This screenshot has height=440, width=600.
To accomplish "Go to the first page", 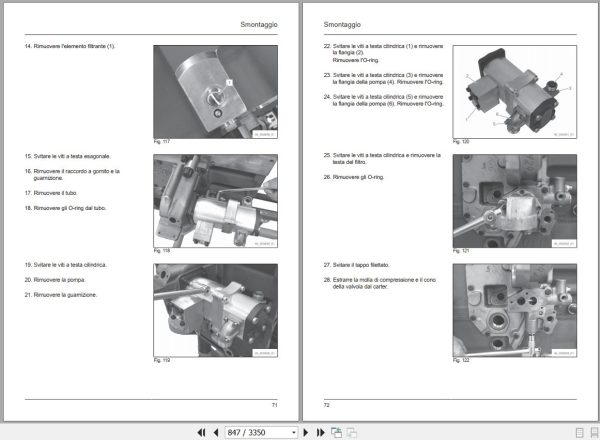I will [201, 432].
